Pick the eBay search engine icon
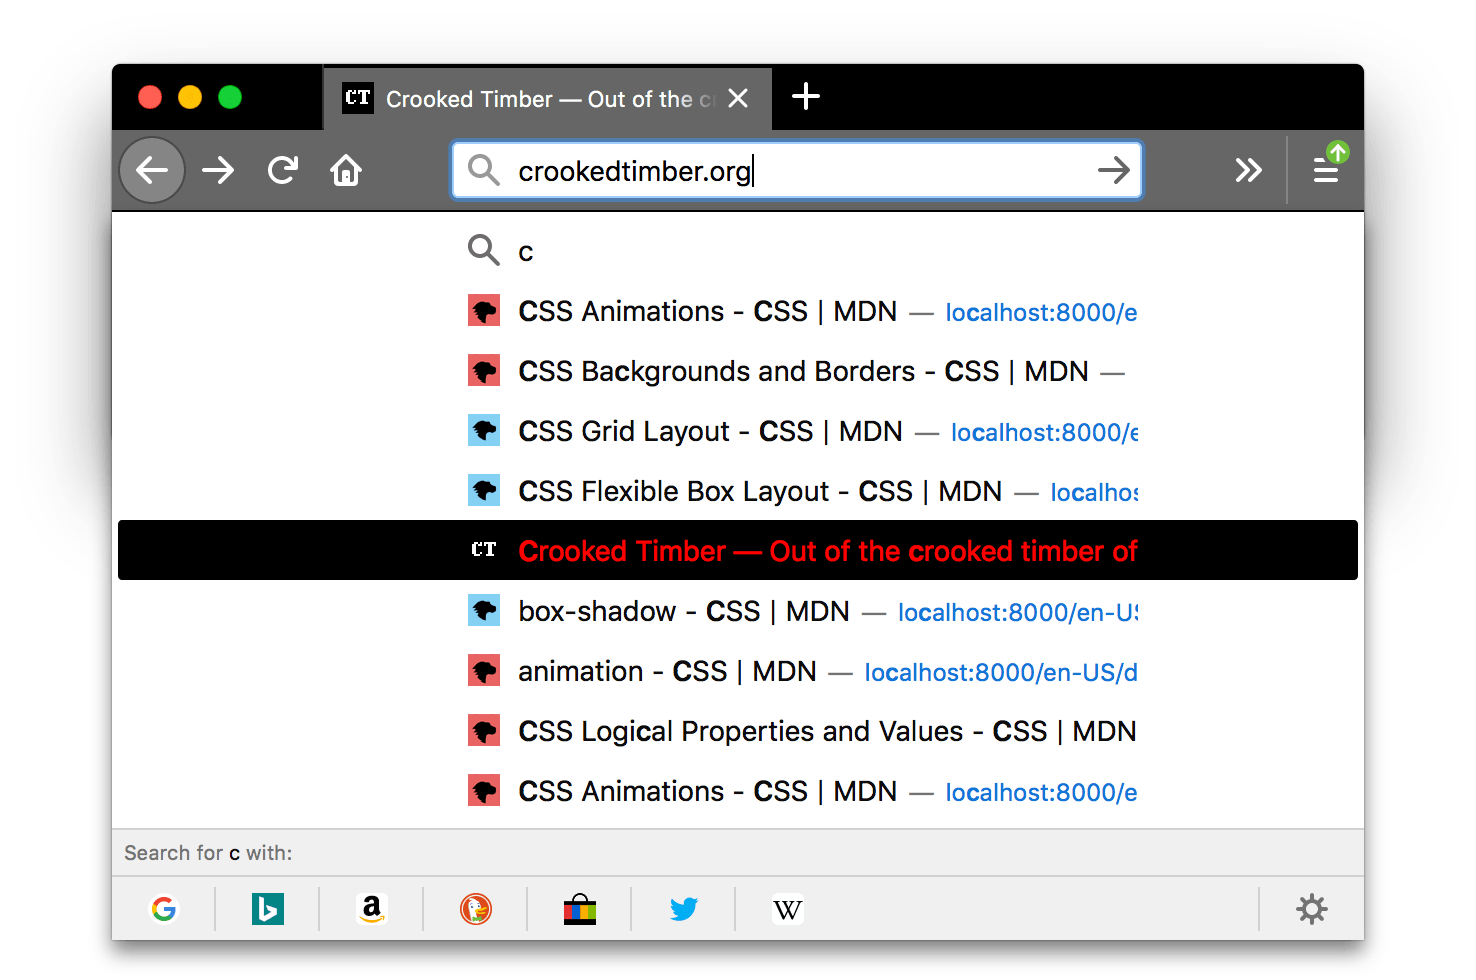1476x980 pixels. click(580, 909)
